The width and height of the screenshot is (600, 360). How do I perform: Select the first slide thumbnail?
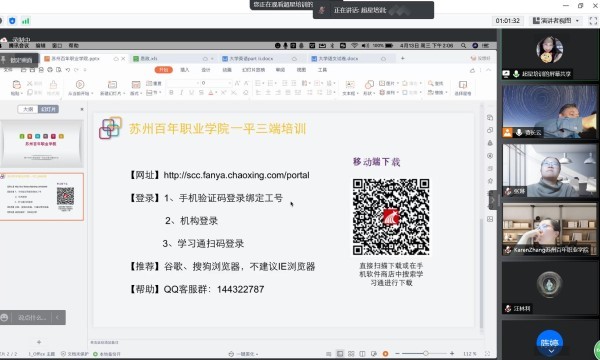pyautogui.click(x=42, y=143)
